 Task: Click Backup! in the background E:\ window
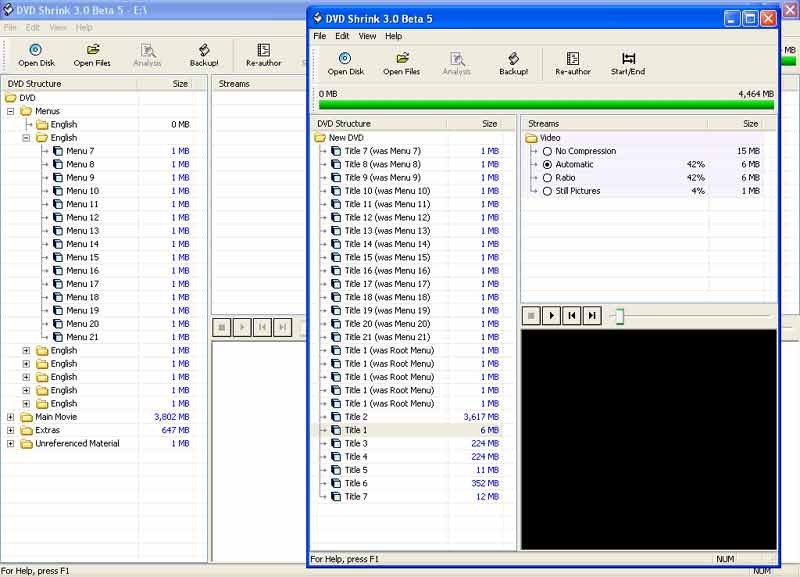coord(204,55)
